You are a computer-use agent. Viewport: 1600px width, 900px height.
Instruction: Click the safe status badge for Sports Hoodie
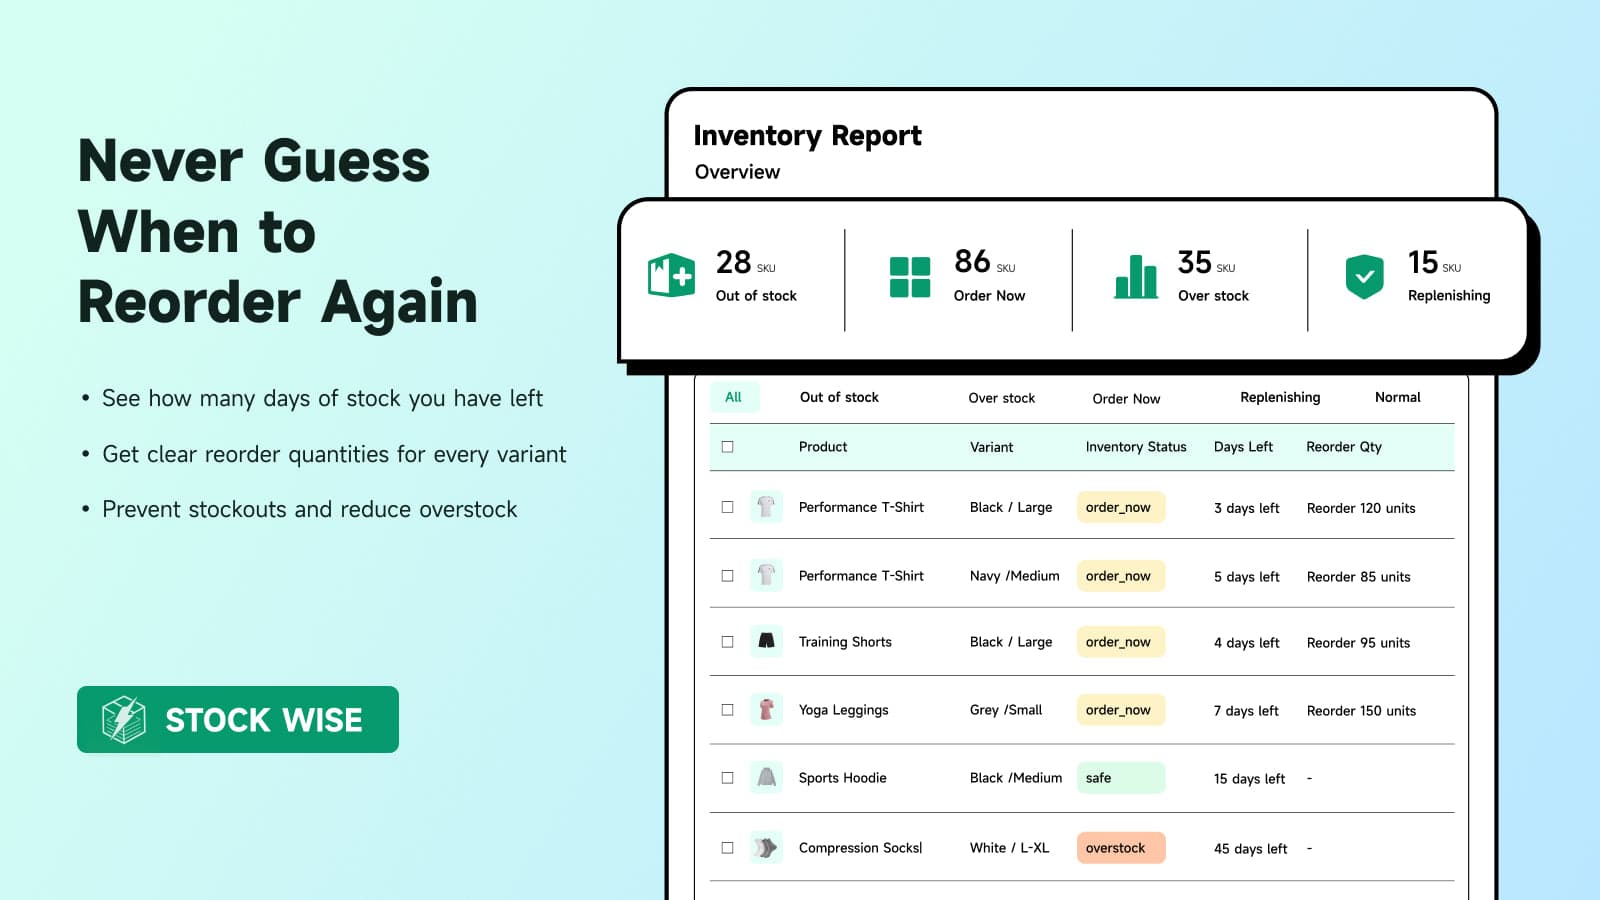tap(1121, 777)
